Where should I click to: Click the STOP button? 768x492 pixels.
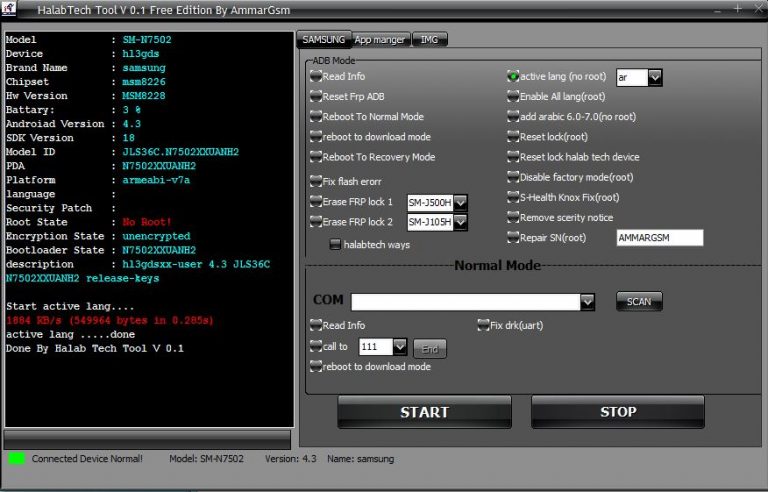coord(618,412)
